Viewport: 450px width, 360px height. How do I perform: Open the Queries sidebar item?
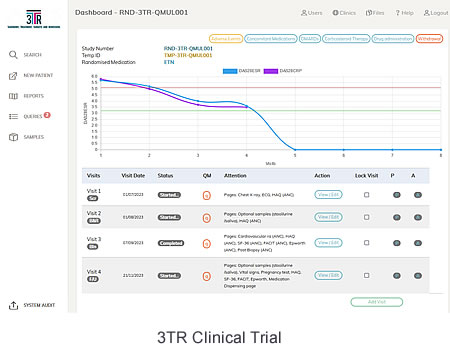tap(25, 116)
